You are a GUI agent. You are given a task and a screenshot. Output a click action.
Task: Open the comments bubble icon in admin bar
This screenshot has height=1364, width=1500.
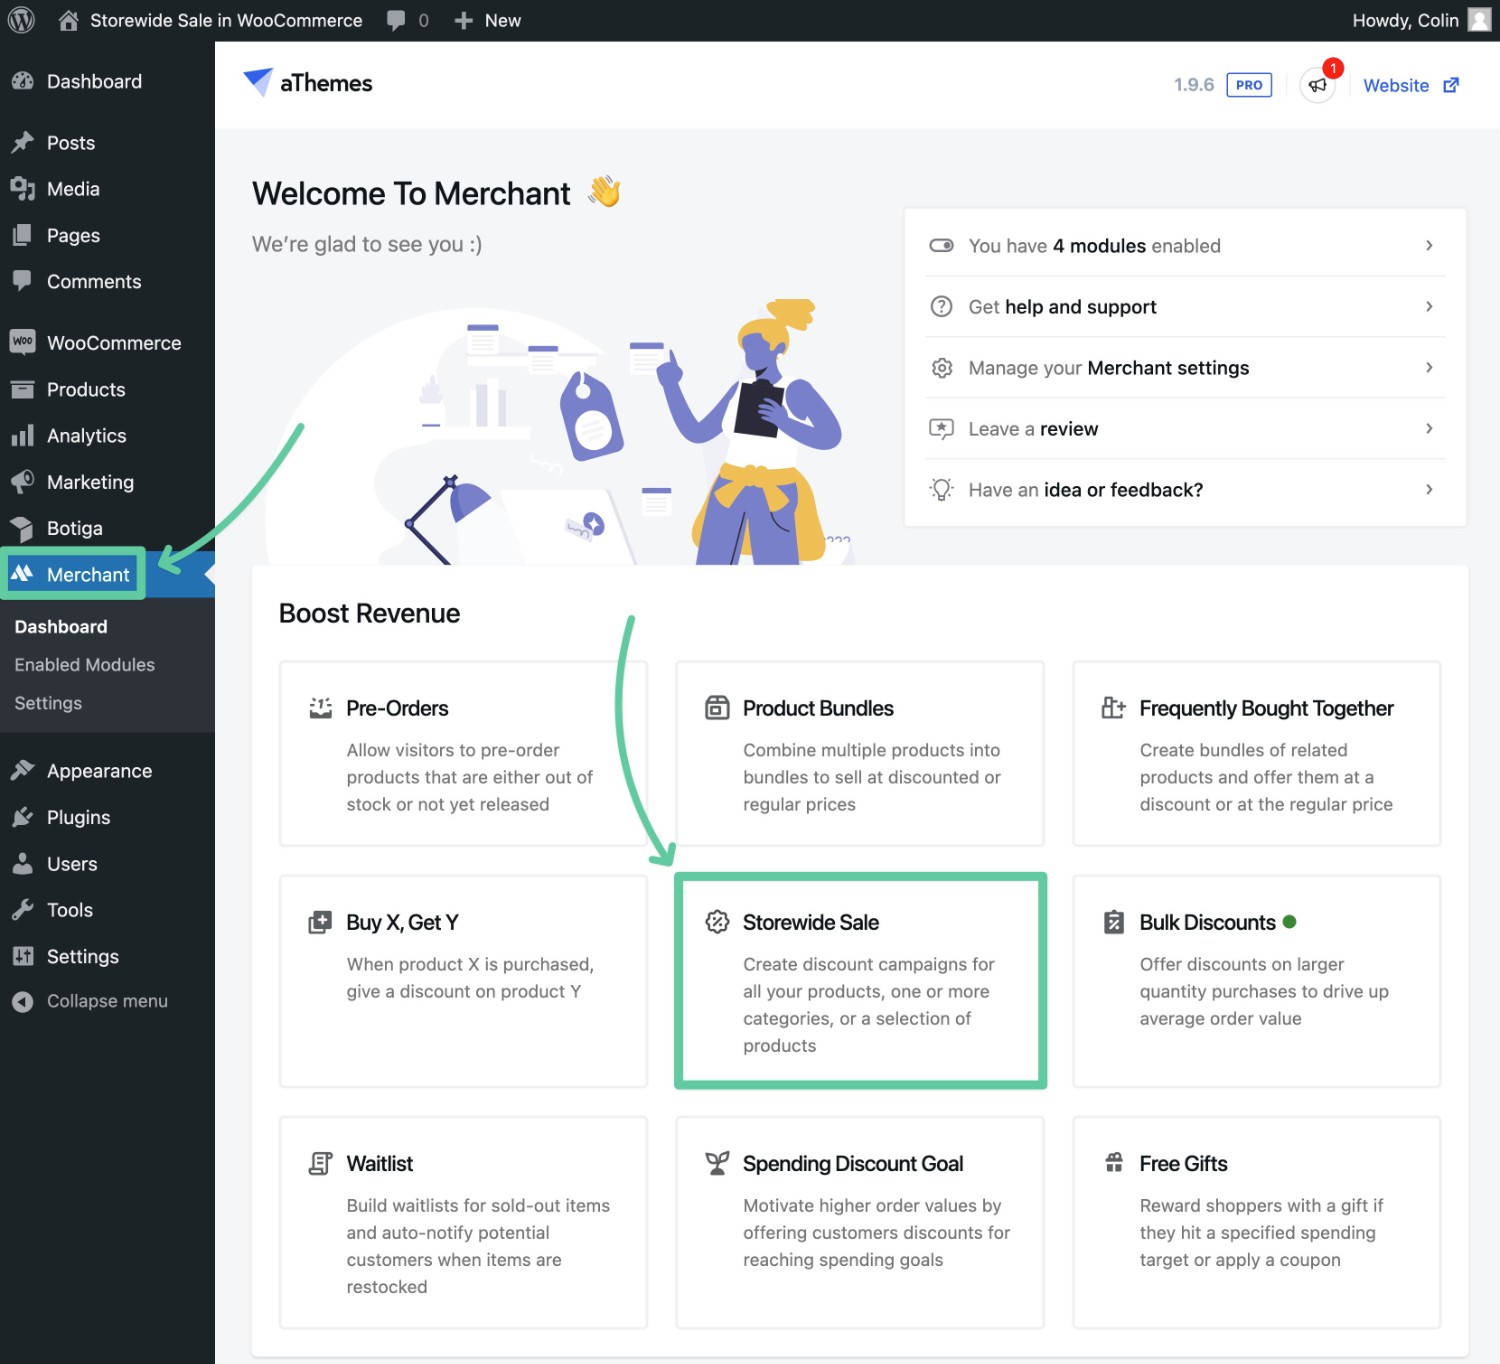point(396,21)
